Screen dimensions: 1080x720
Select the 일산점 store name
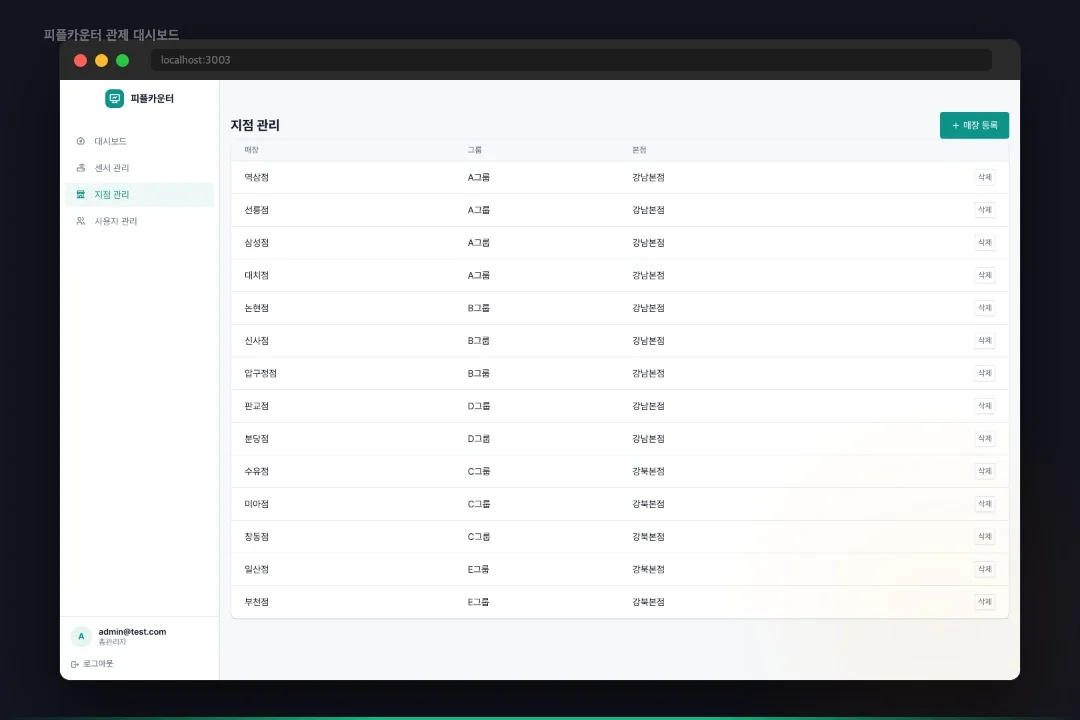[x=256, y=569]
